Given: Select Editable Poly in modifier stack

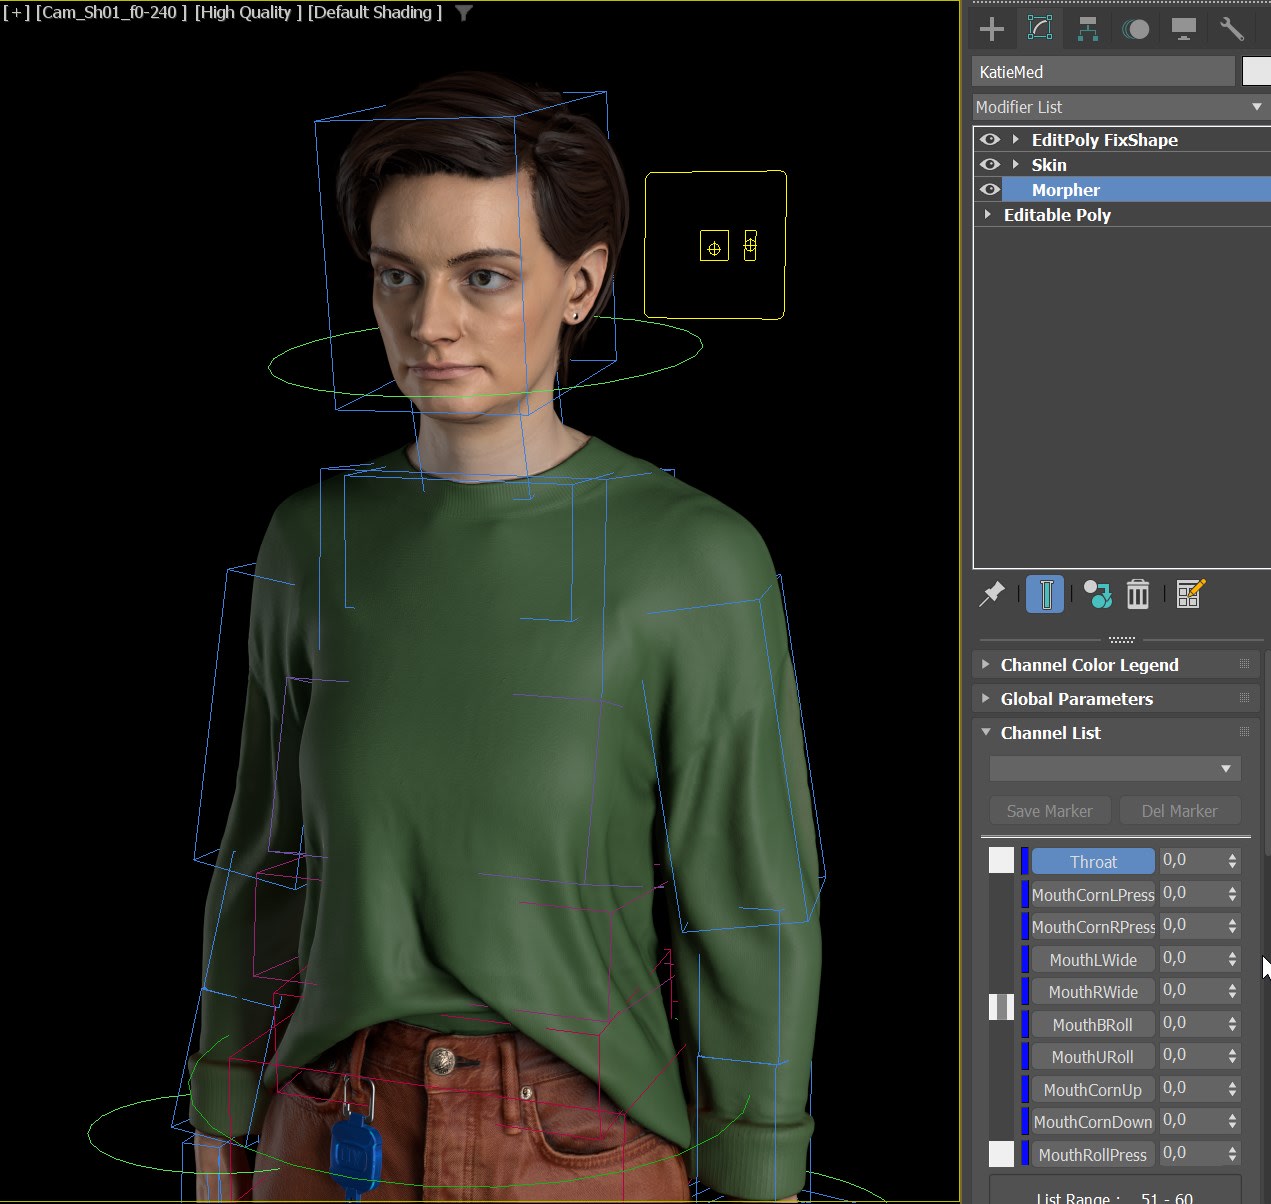Looking at the screenshot, I should coord(1057,215).
